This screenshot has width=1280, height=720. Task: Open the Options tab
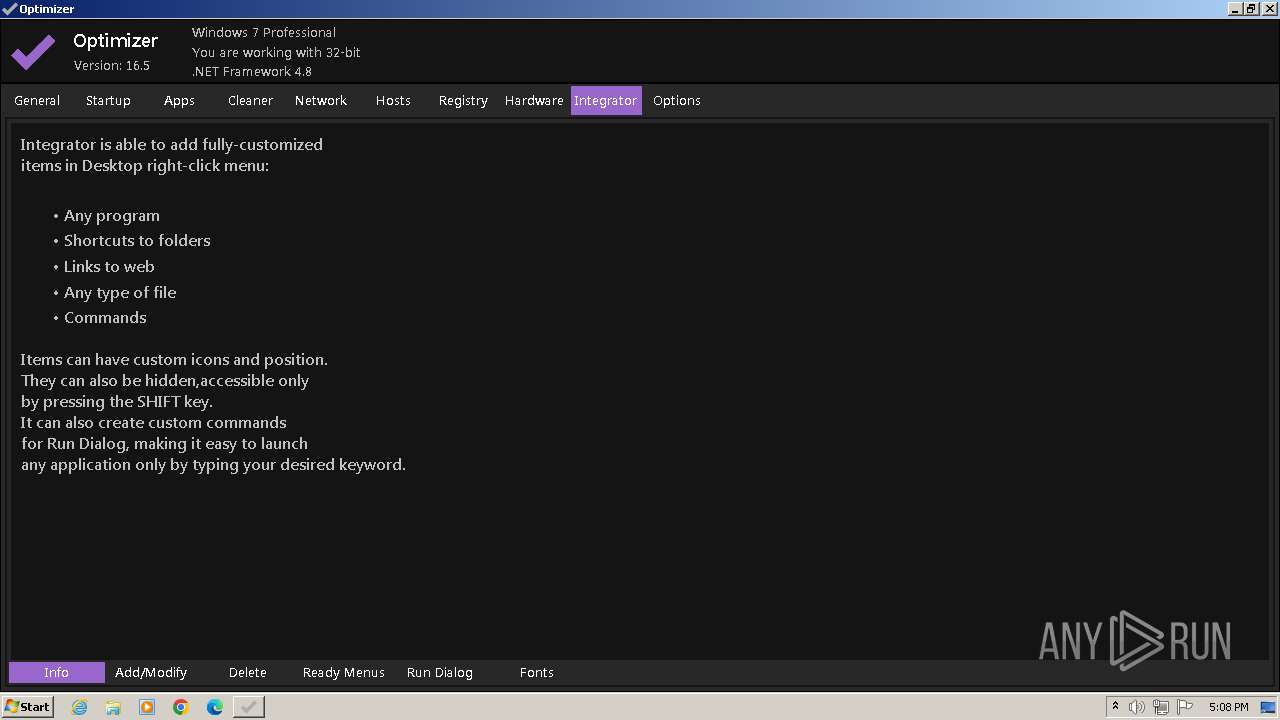(x=677, y=100)
